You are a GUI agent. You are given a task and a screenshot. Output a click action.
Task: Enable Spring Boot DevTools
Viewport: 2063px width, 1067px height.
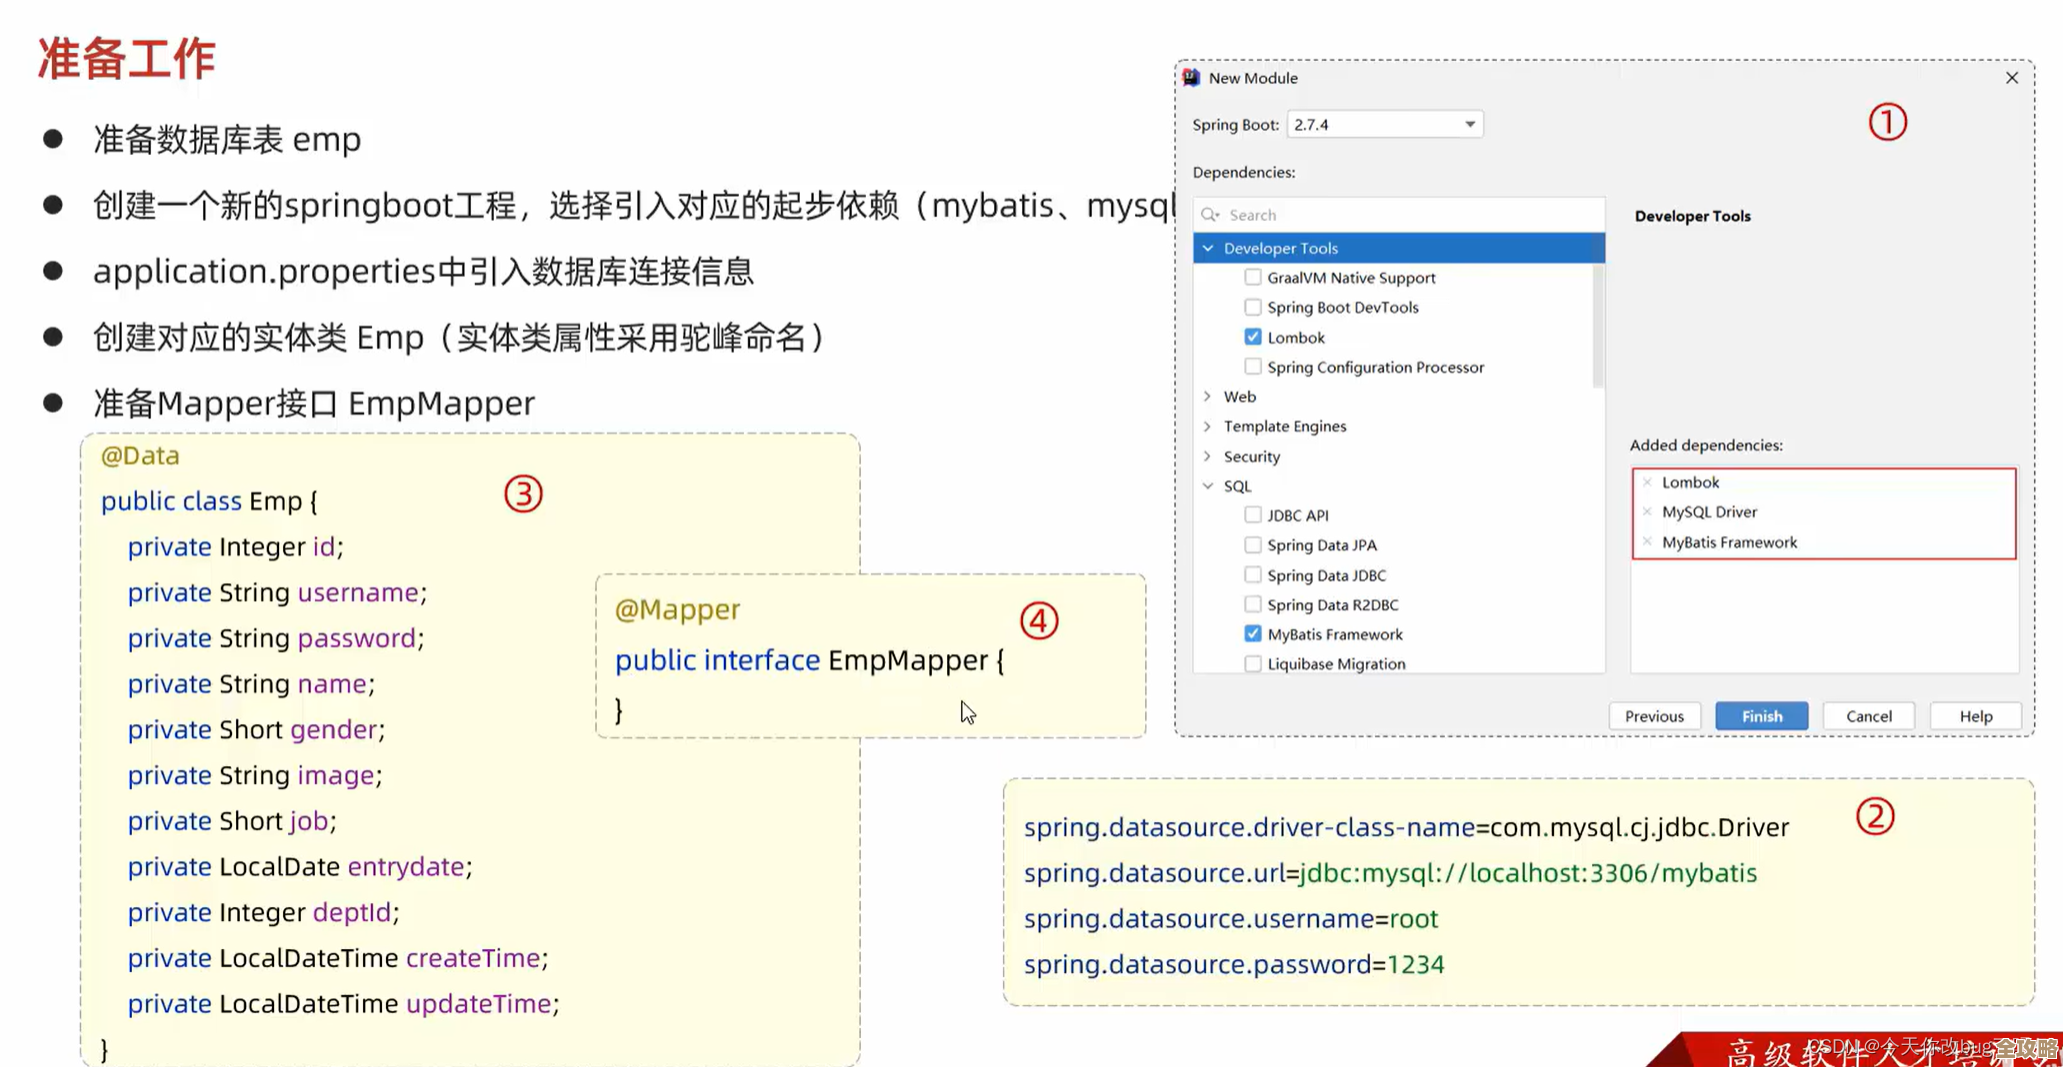coord(1253,307)
